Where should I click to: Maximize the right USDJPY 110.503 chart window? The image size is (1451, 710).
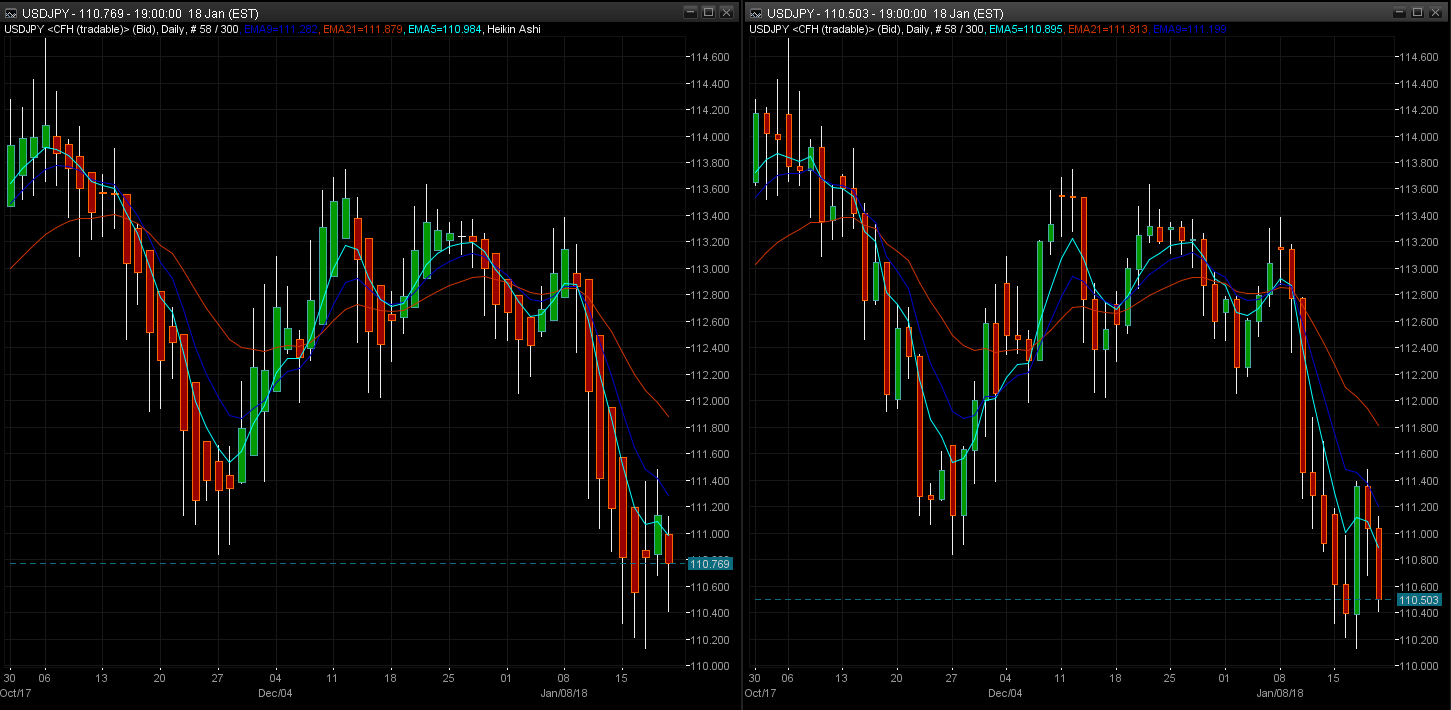(1415, 13)
